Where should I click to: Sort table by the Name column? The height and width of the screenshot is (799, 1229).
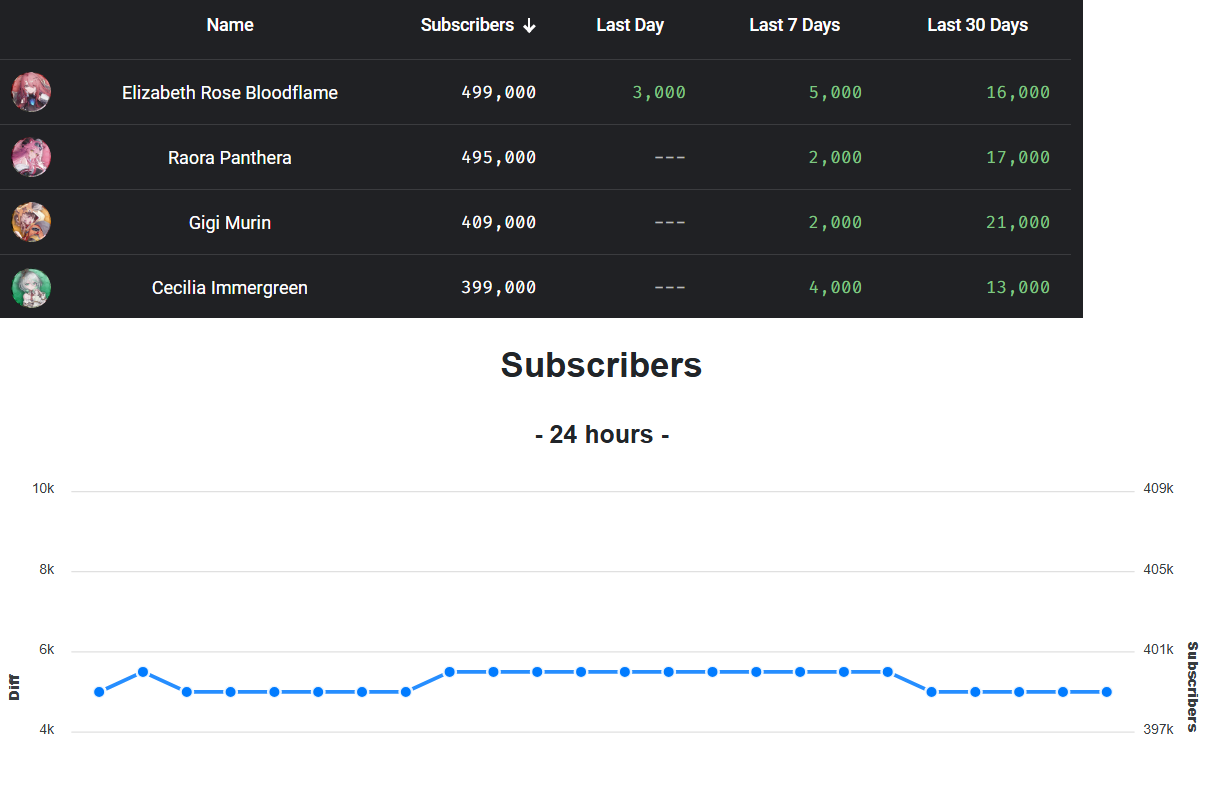[x=230, y=25]
